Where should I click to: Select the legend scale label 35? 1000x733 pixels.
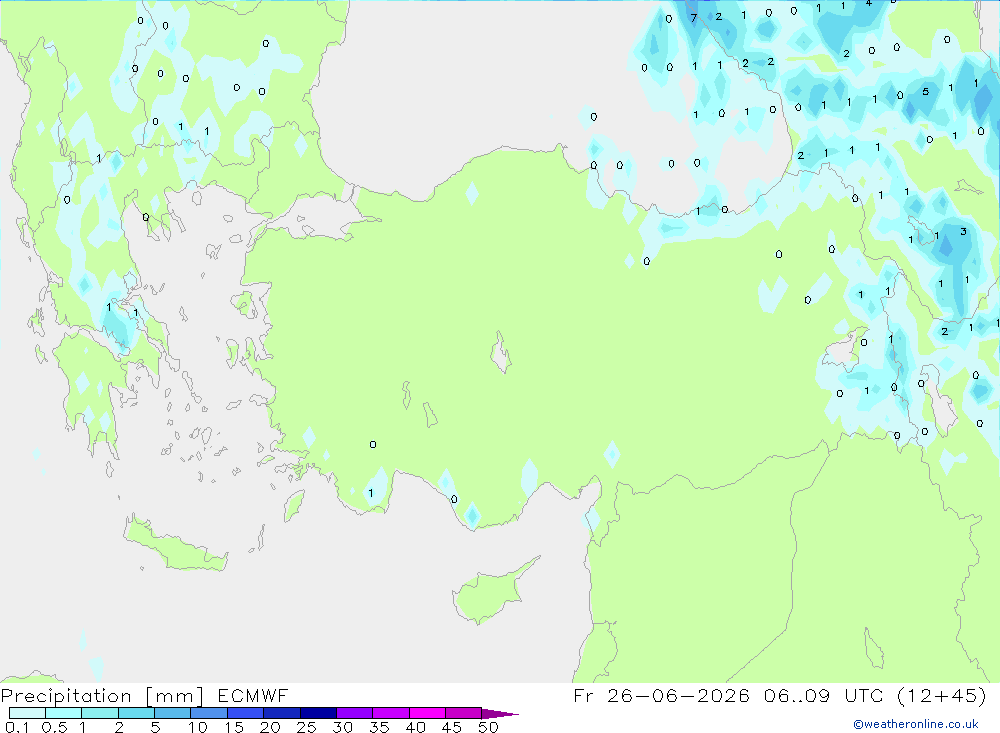(x=379, y=727)
